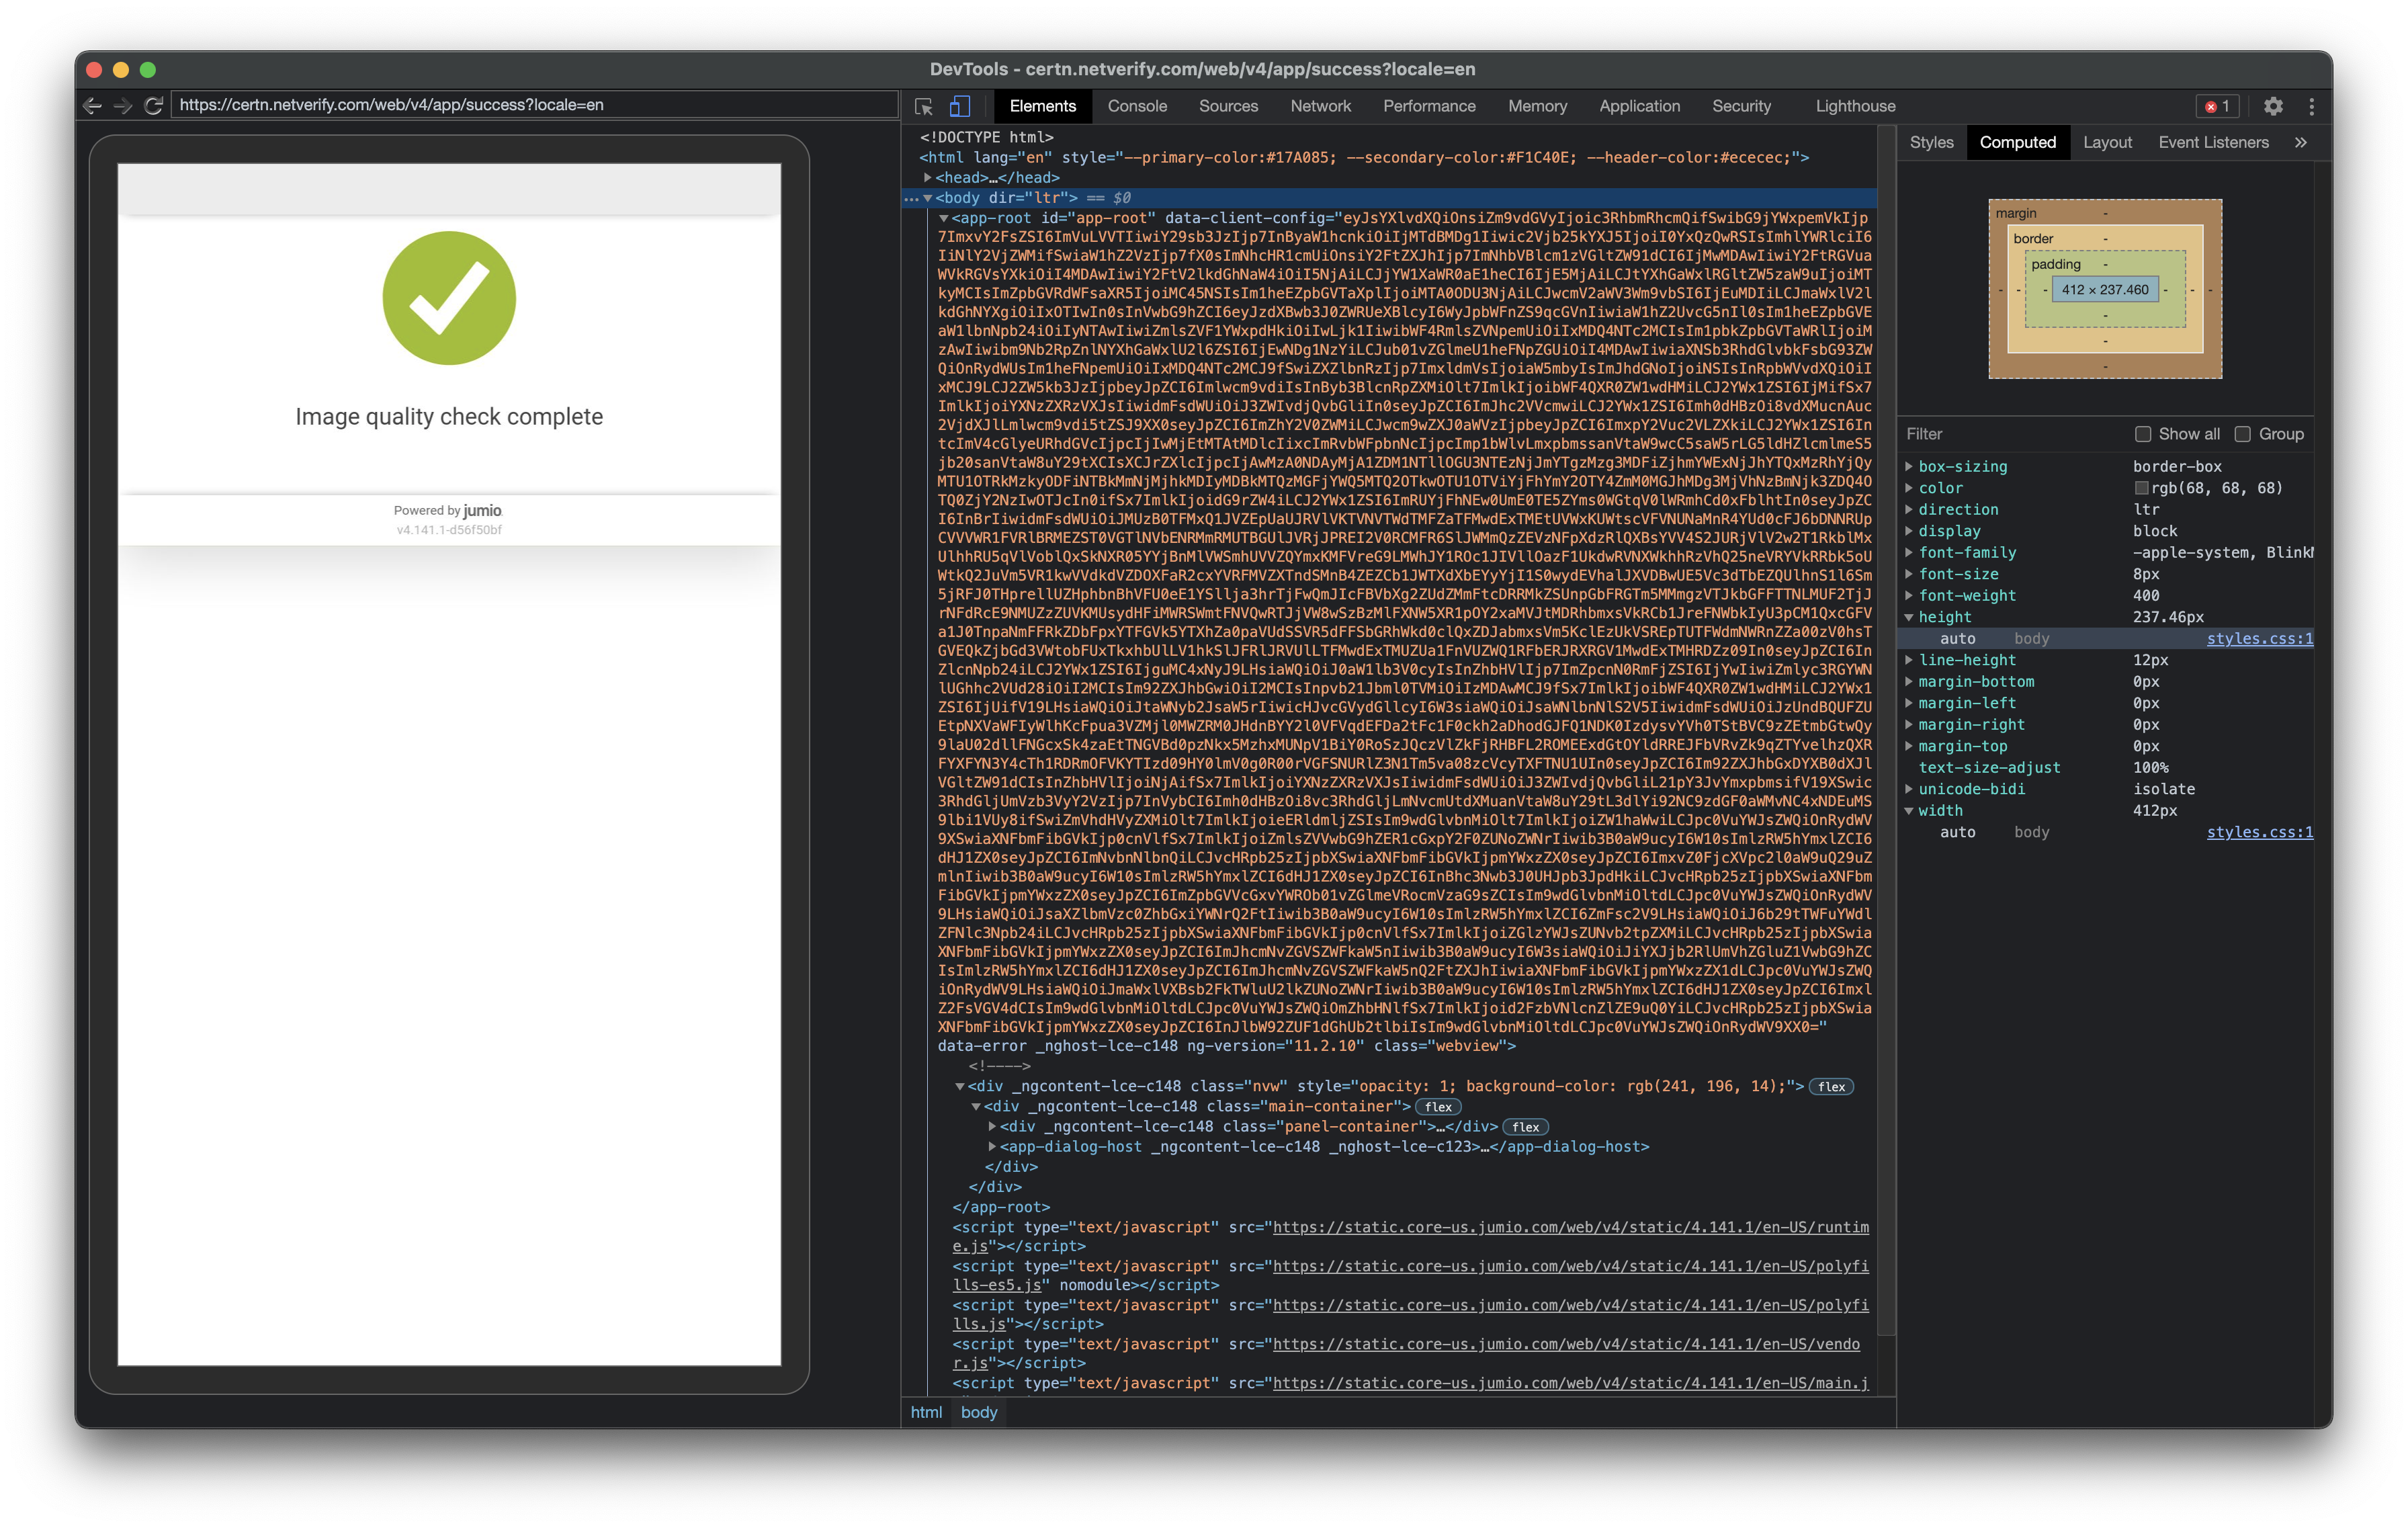
Task: Switch to the Console tab
Action: click(x=1137, y=106)
